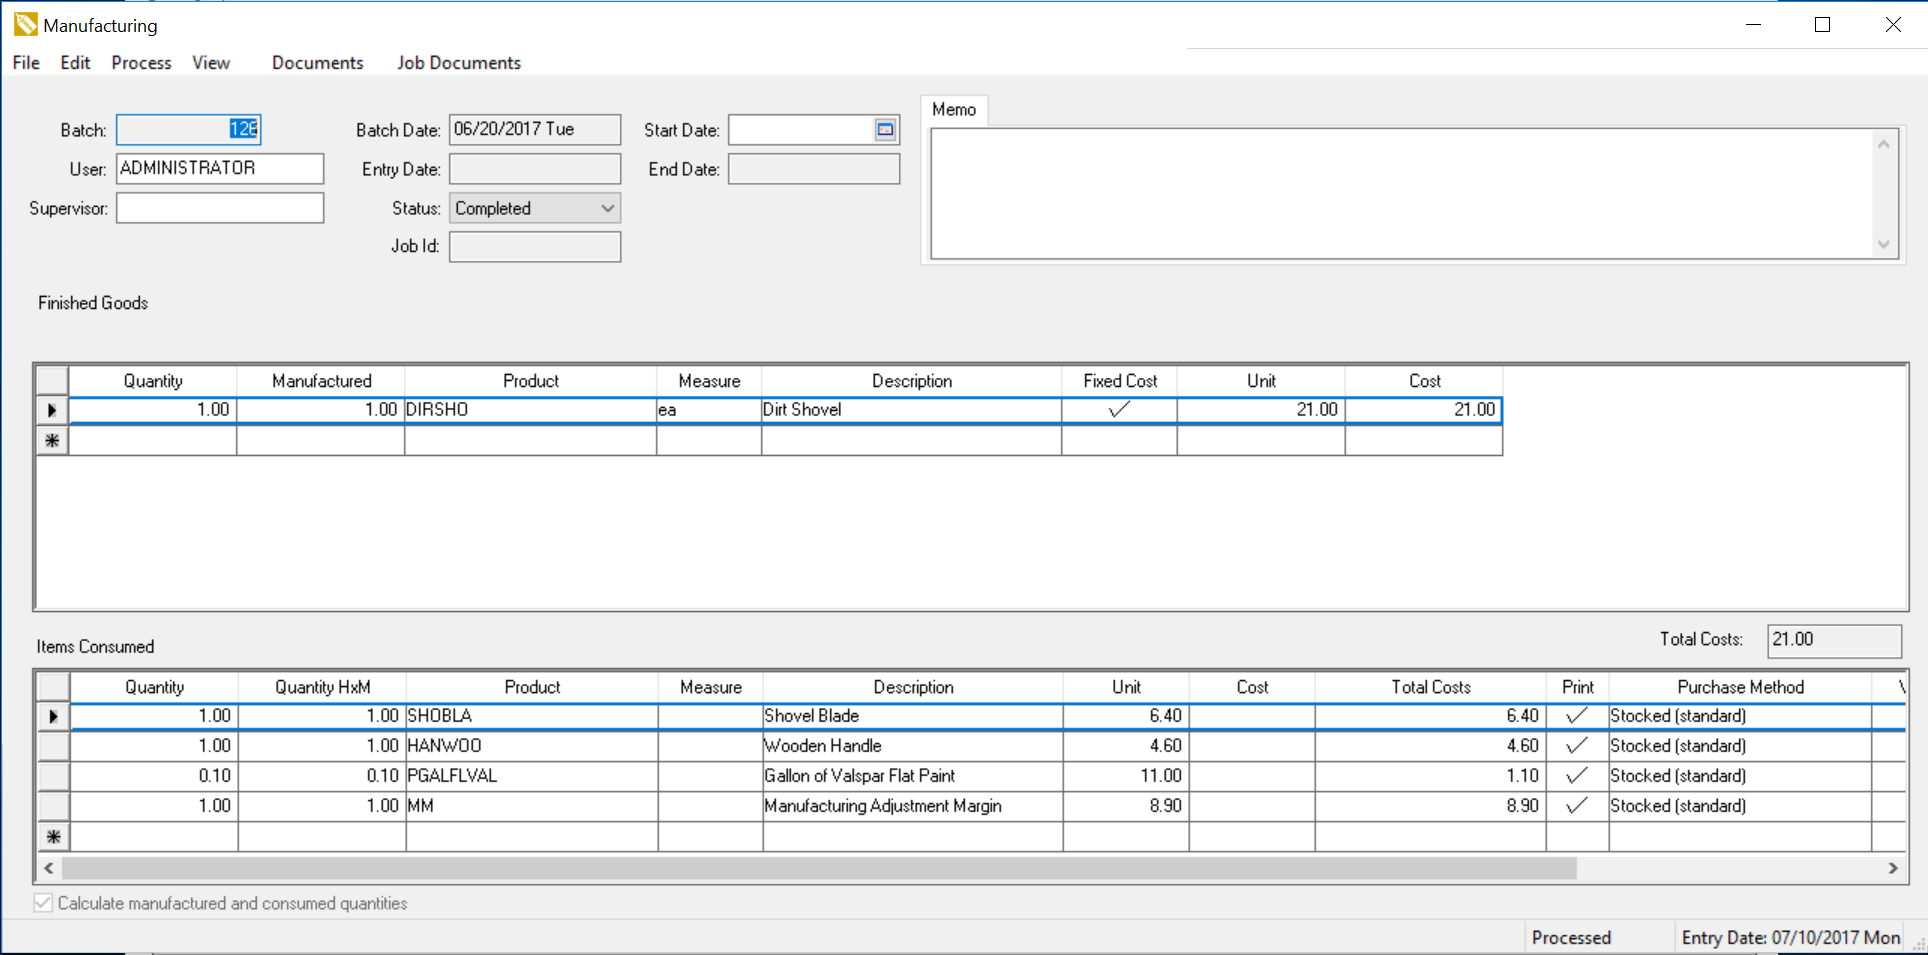Select the Dirt Shovel description cell
The image size is (1928, 955).
coord(911,410)
